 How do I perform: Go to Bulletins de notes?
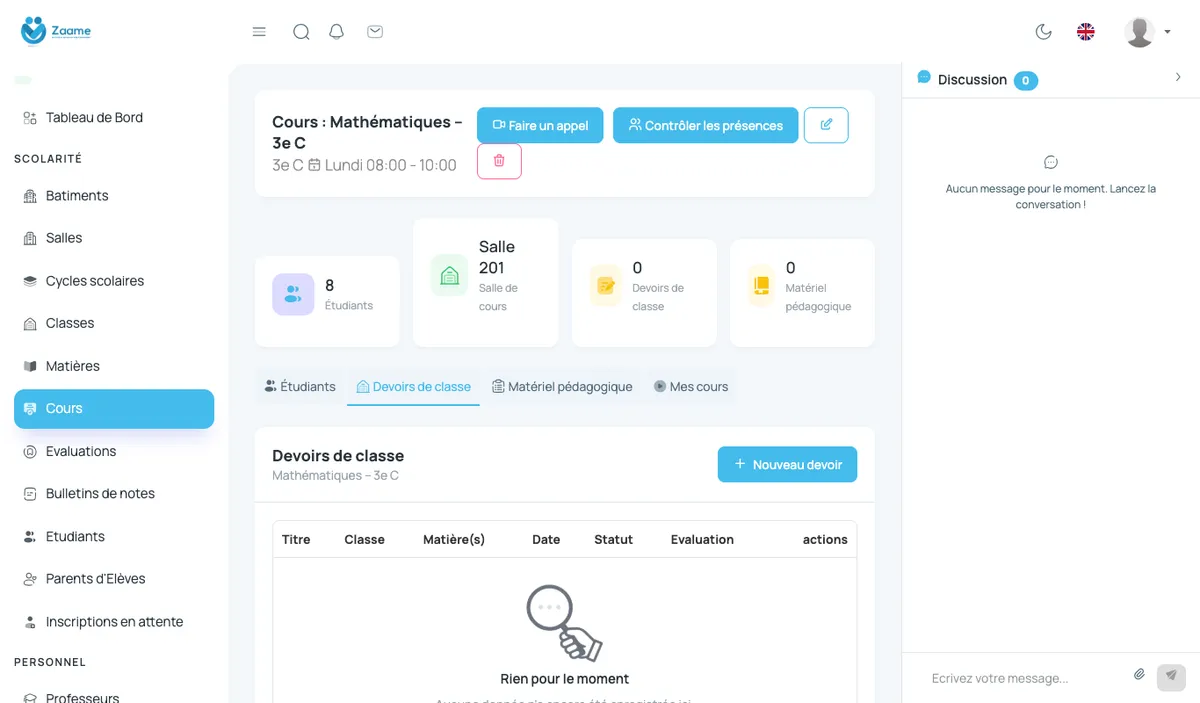click(114, 493)
